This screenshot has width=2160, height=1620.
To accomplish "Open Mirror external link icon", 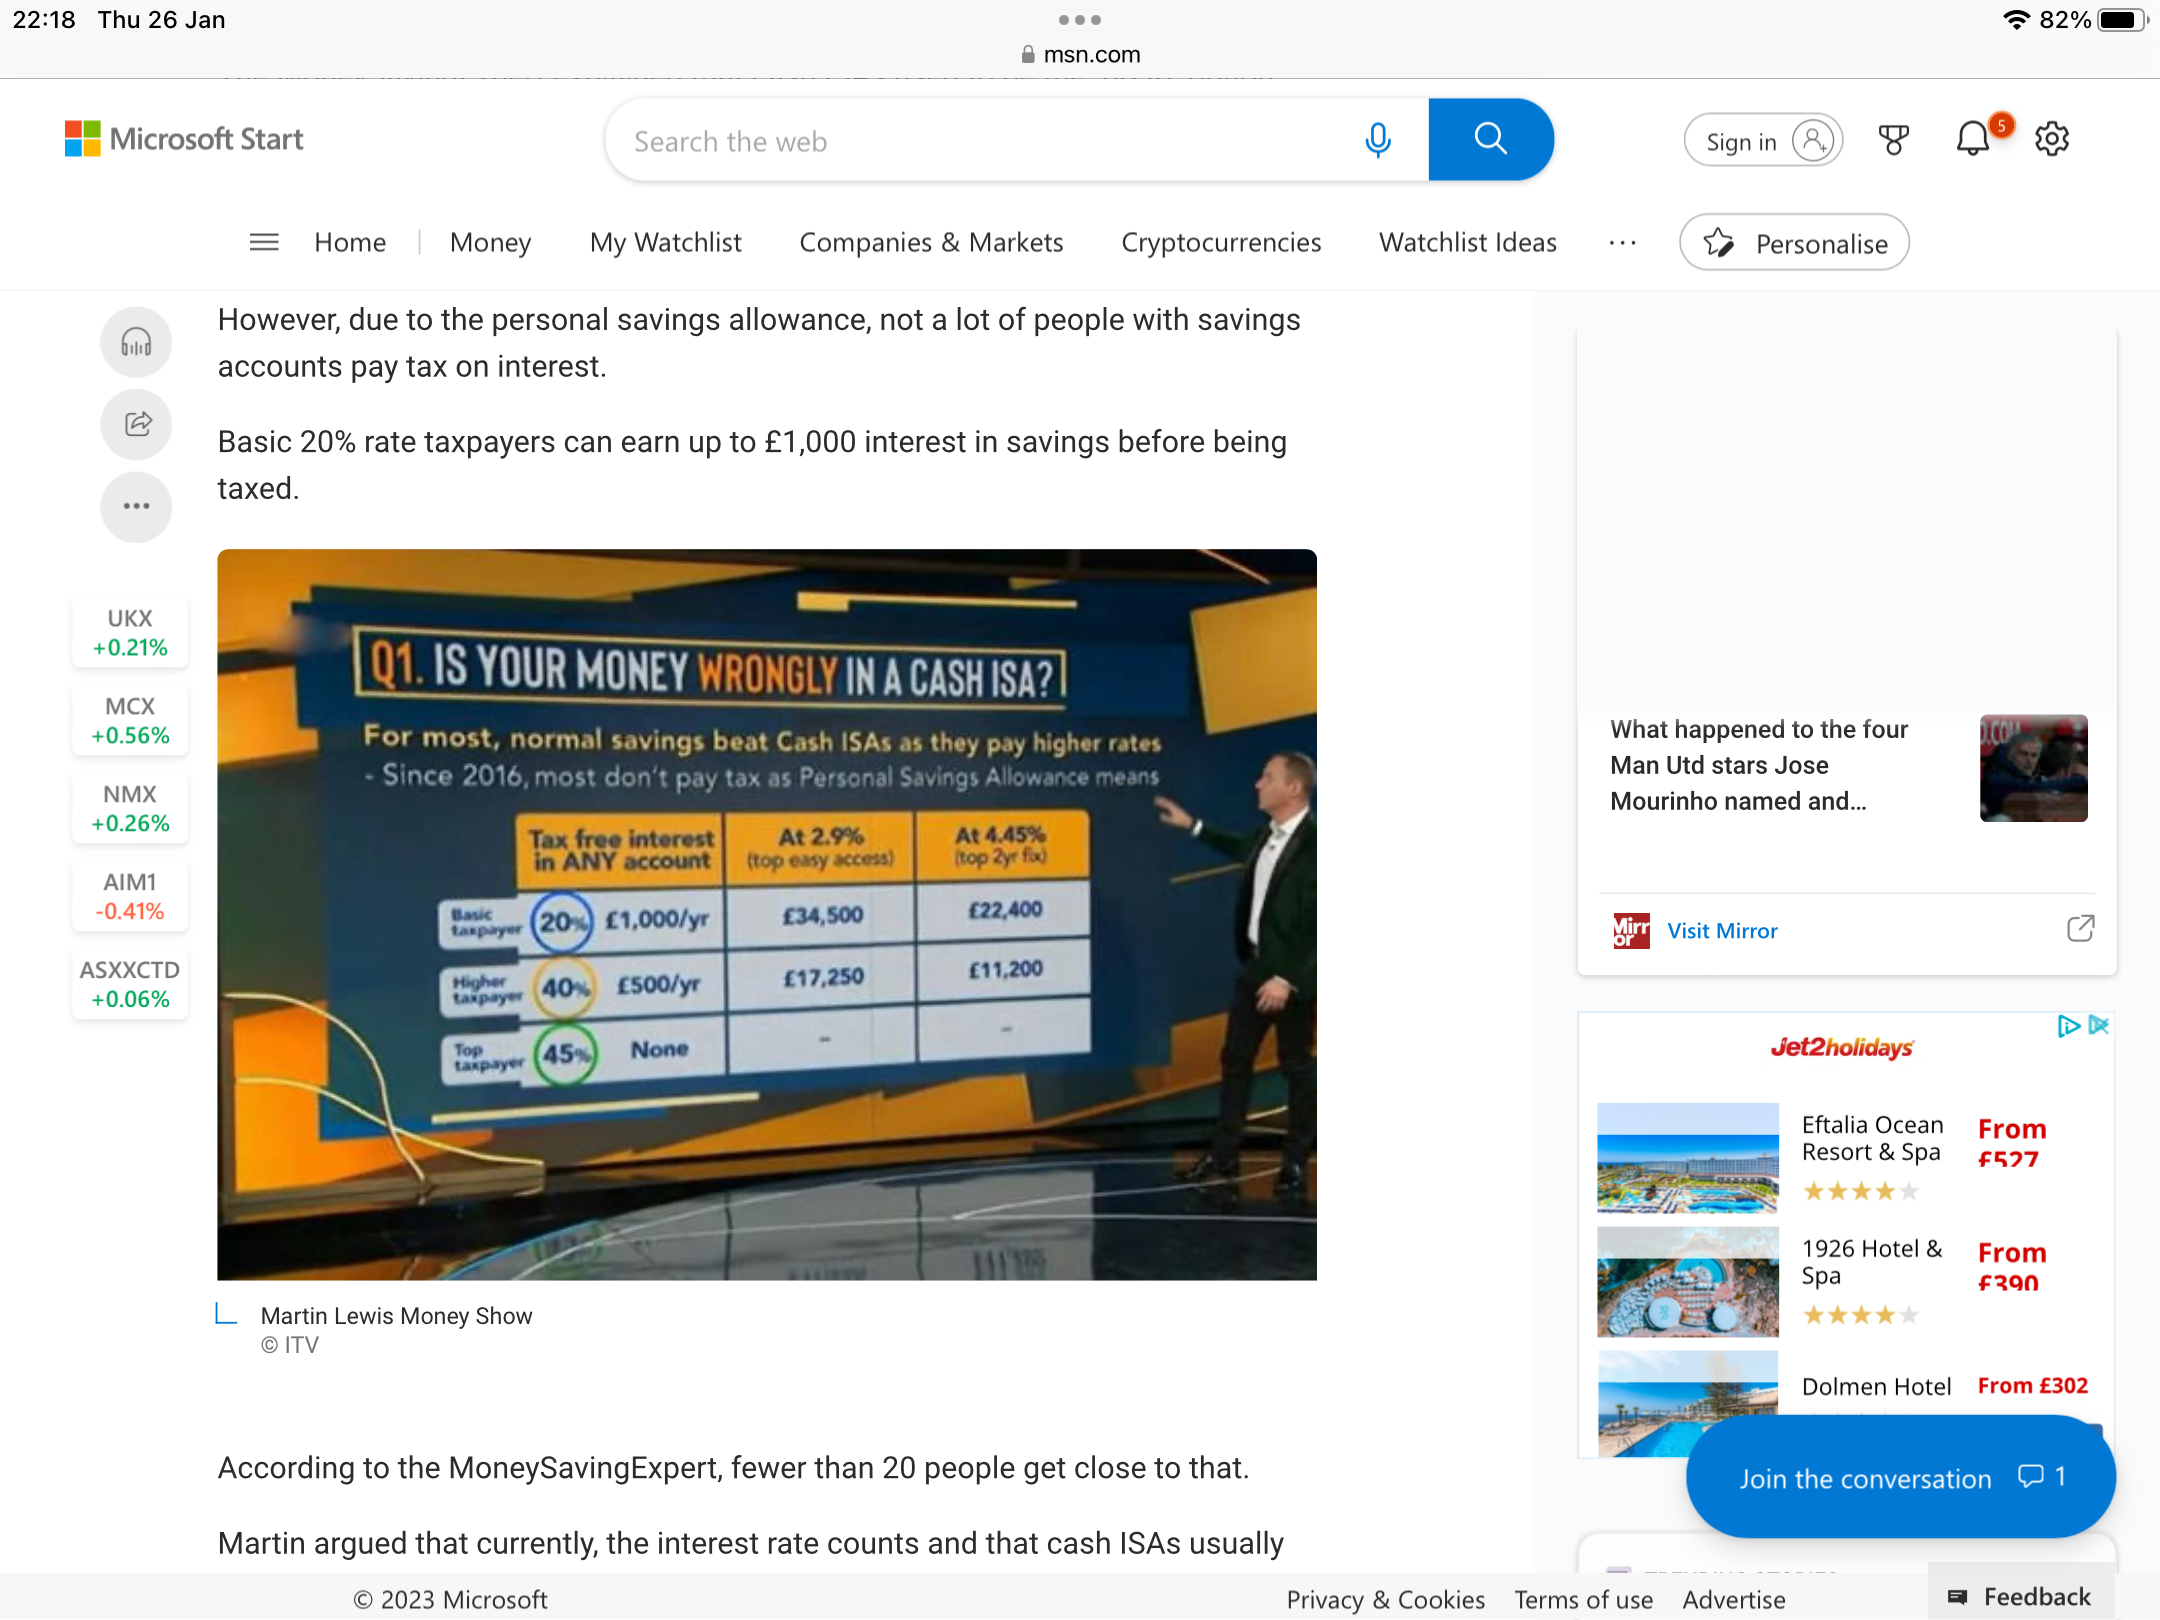I will [x=2080, y=929].
